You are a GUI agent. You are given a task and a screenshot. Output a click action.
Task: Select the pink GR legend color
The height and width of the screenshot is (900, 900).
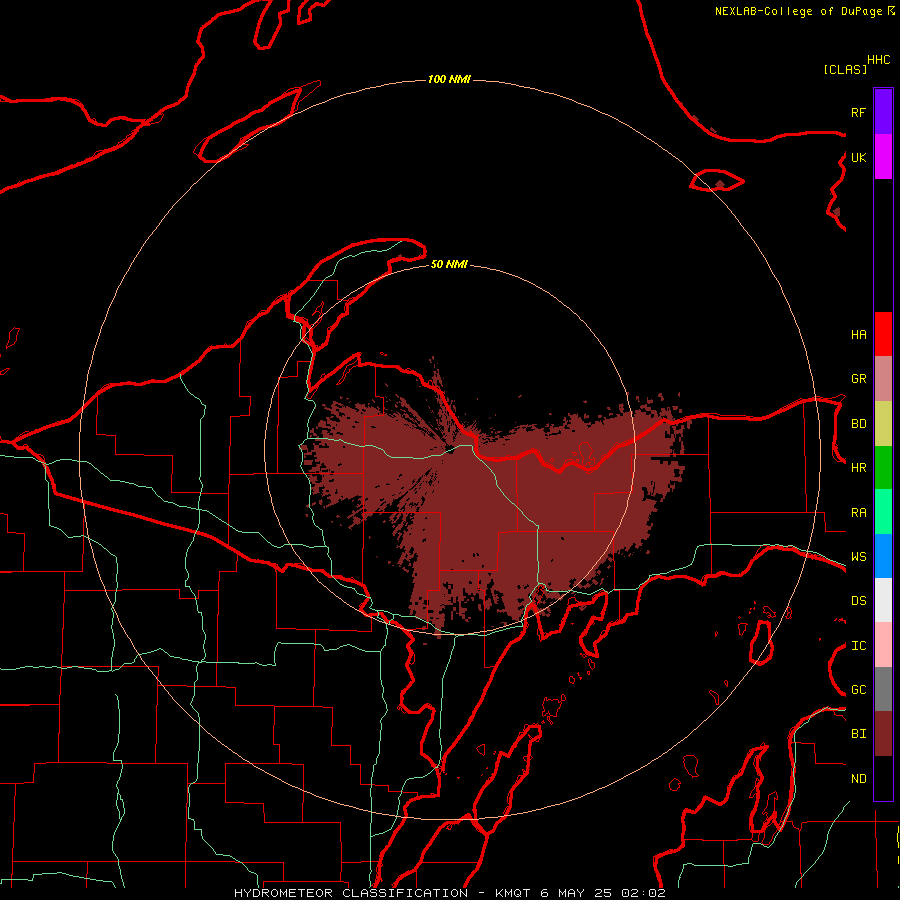tap(883, 379)
